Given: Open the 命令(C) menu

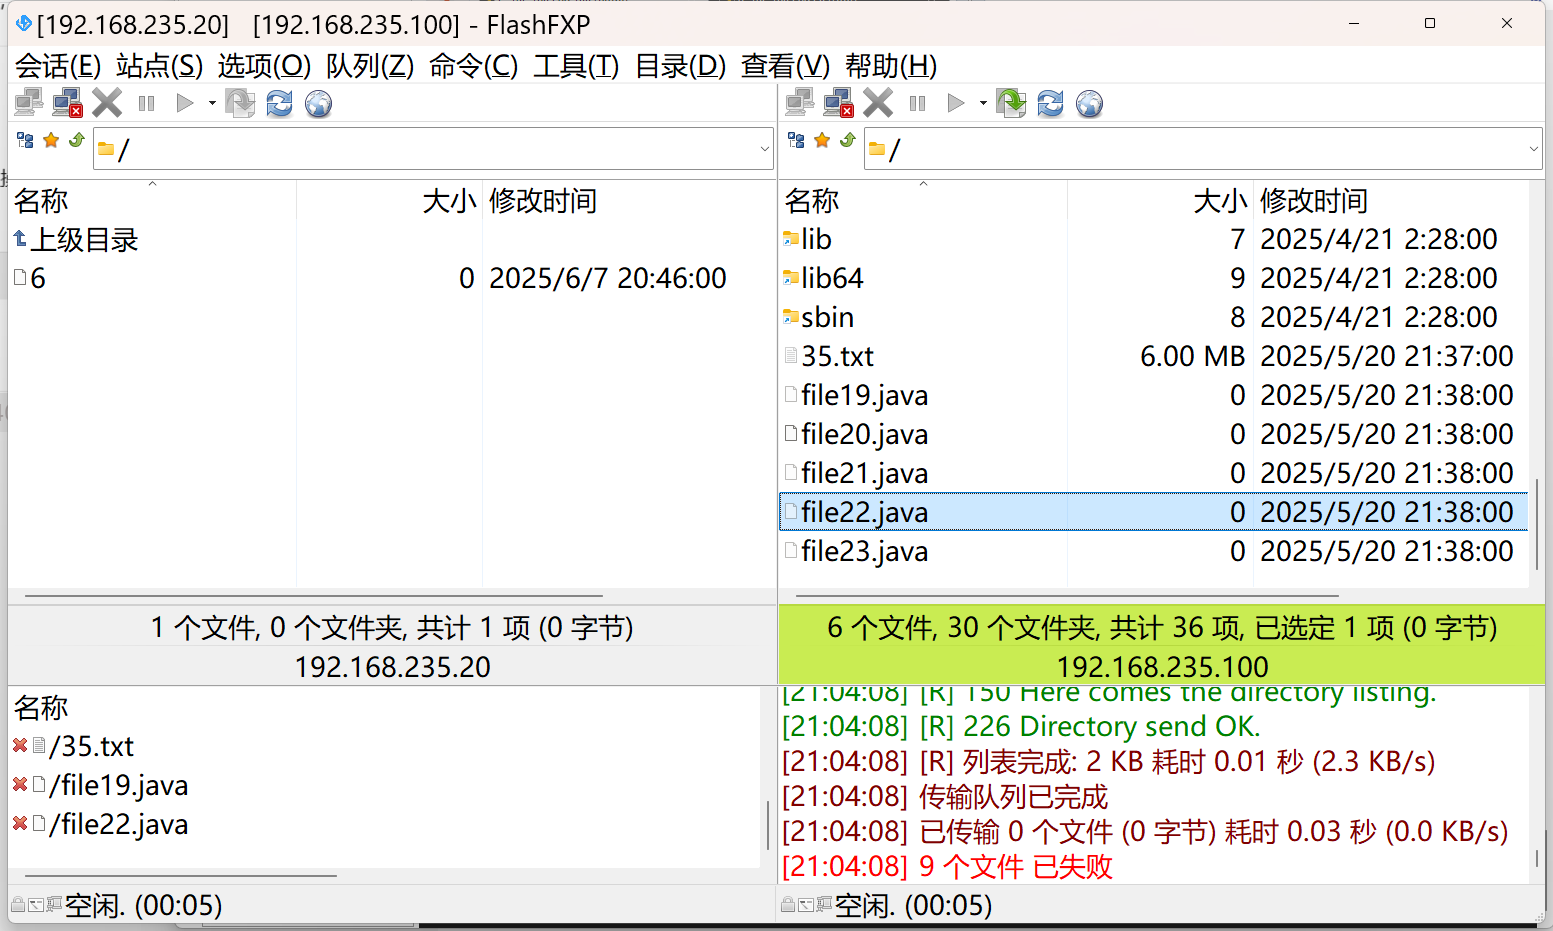Looking at the screenshot, I should coord(474,66).
